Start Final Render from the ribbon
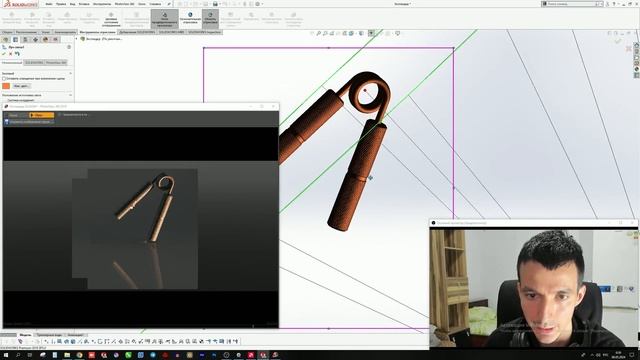Screen dimensions: 640x360 190,19
